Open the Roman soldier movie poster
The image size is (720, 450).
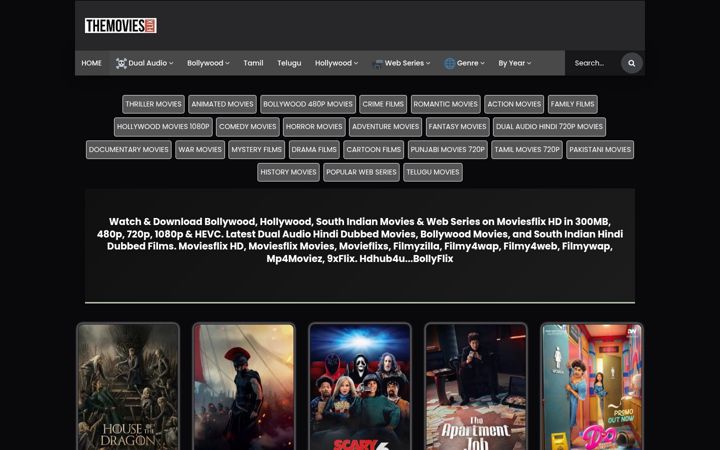pyautogui.click(x=244, y=387)
